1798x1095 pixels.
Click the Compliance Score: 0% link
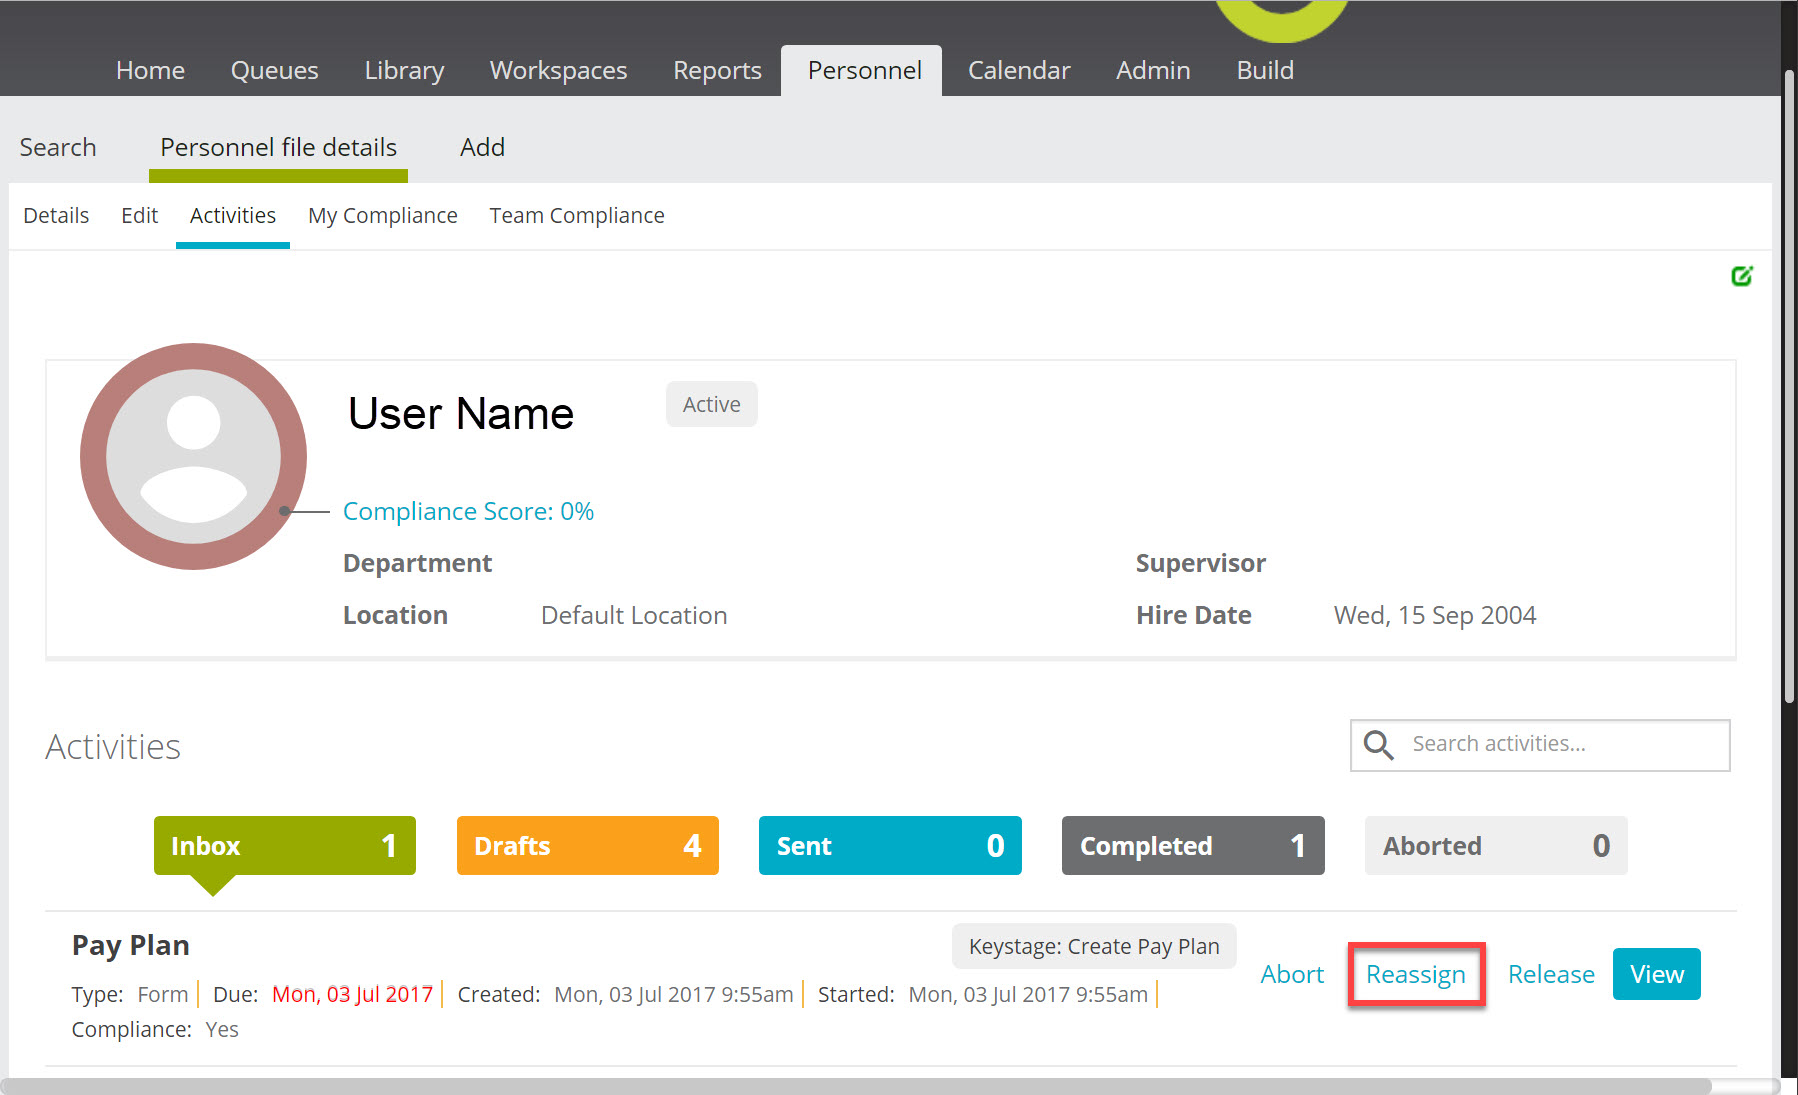(x=468, y=511)
